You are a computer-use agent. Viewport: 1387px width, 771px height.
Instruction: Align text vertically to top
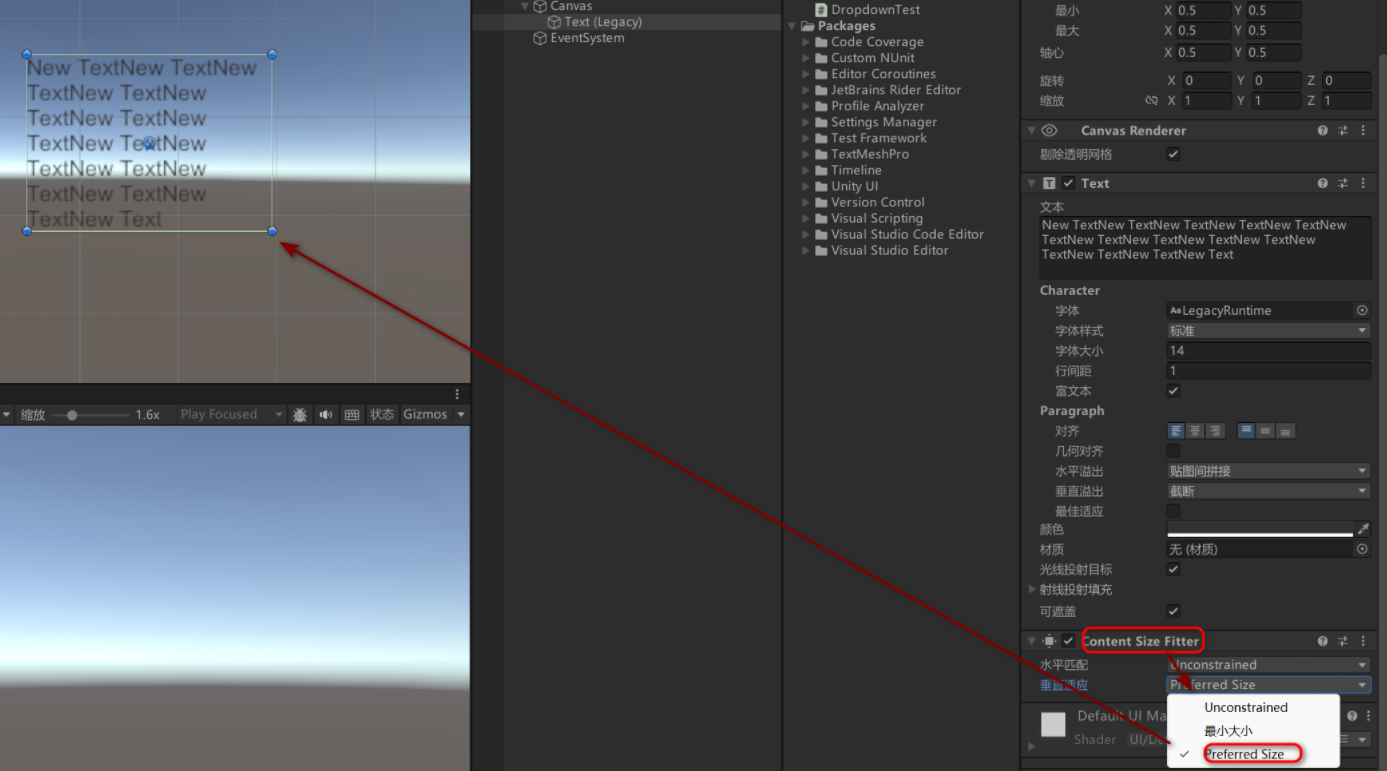(x=1246, y=431)
